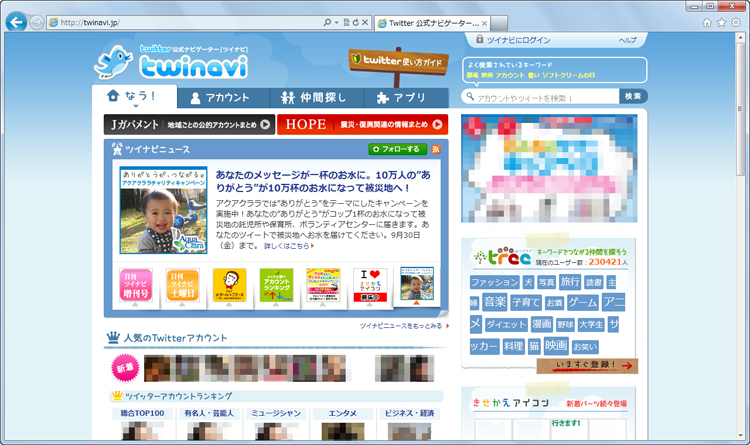750x445 pixels.
Task: Select the 総合TOP100 ranking tab
Action: click(x=143, y=413)
